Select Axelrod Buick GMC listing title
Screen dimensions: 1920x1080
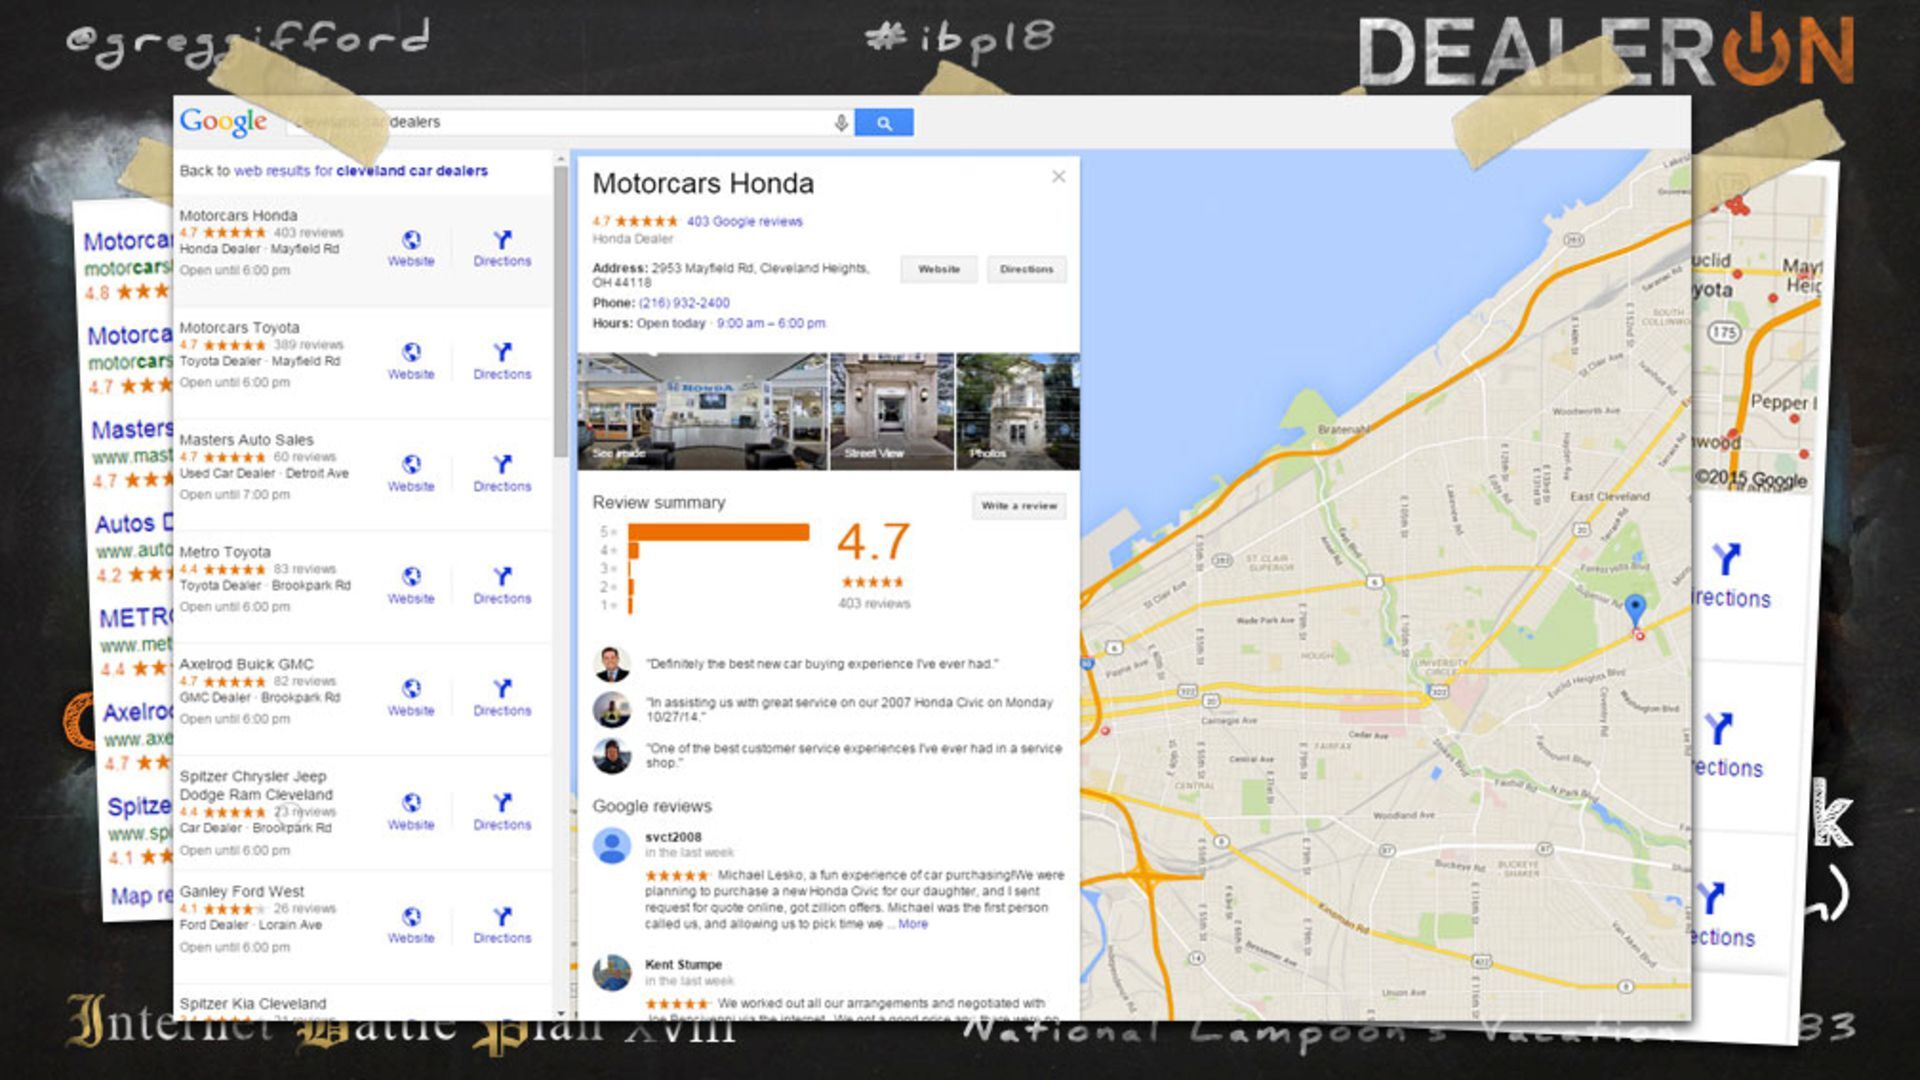[246, 664]
